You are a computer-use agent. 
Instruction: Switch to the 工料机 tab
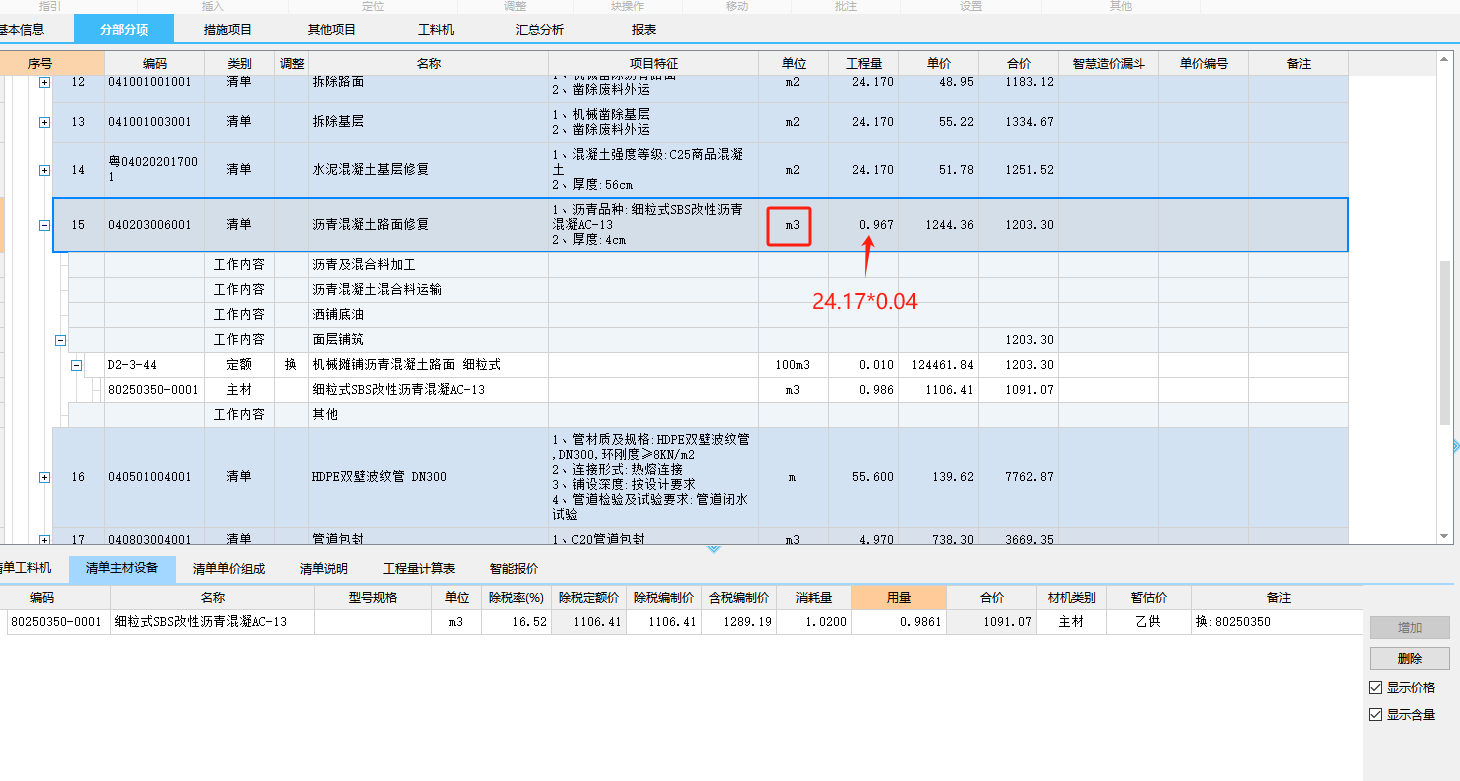click(x=436, y=29)
